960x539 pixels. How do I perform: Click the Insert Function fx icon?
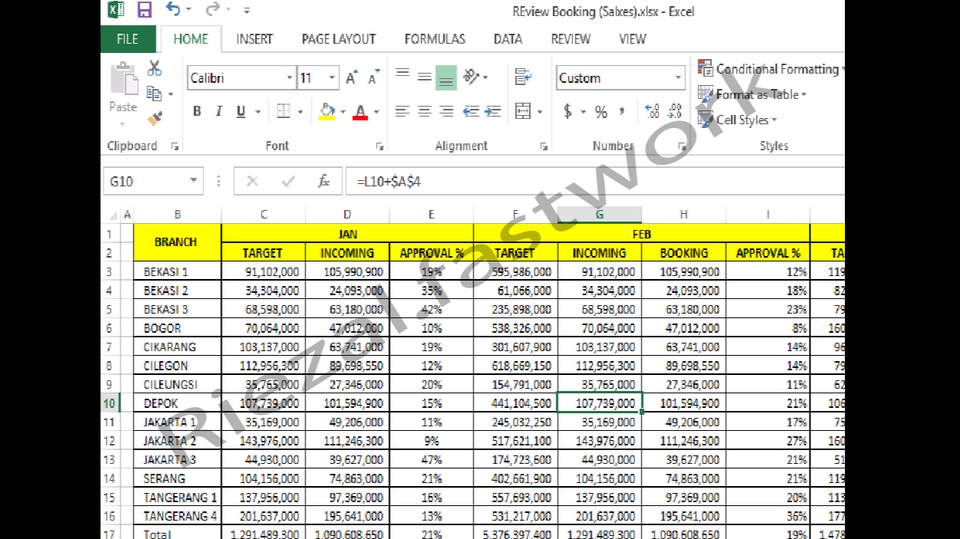pyautogui.click(x=323, y=181)
